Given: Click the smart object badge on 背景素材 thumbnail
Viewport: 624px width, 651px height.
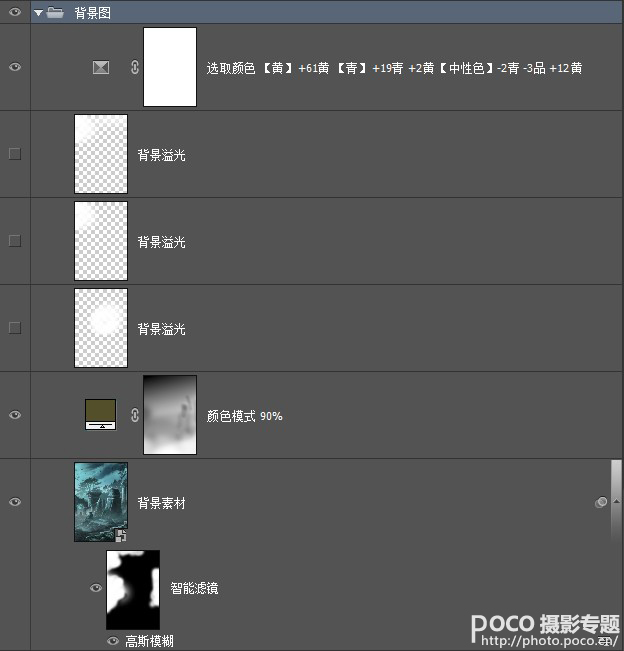Looking at the screenshot, I should coord(121,536).
